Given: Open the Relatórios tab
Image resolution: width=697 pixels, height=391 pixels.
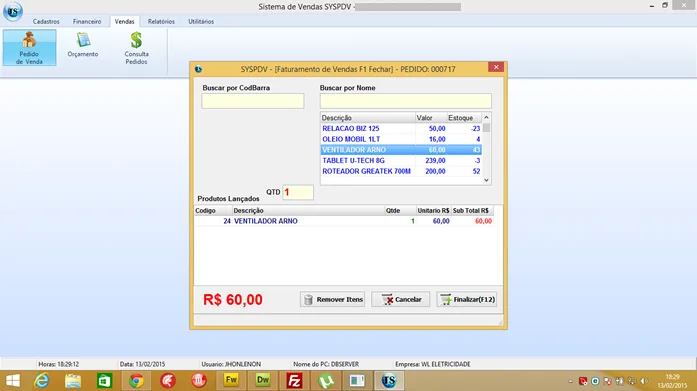Looking at the screenshot, I should [161, 21].
